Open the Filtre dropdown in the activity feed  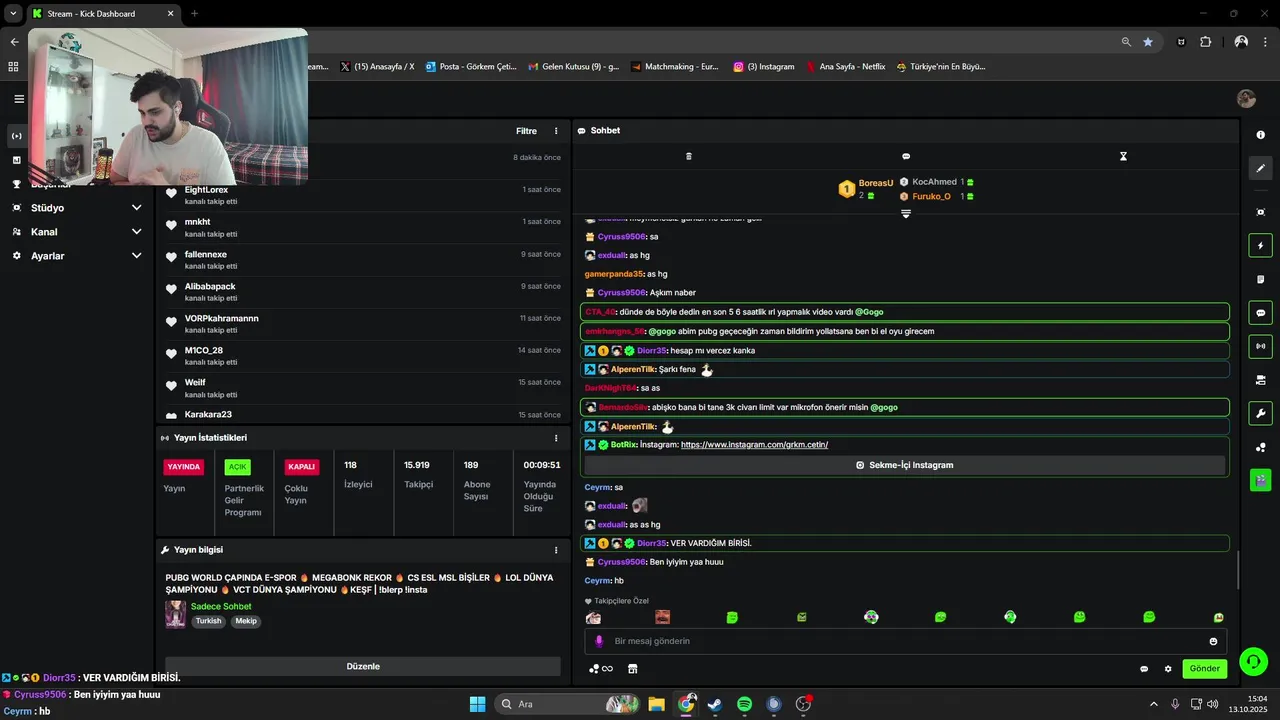pyautogui.click(x=526, y=131)
